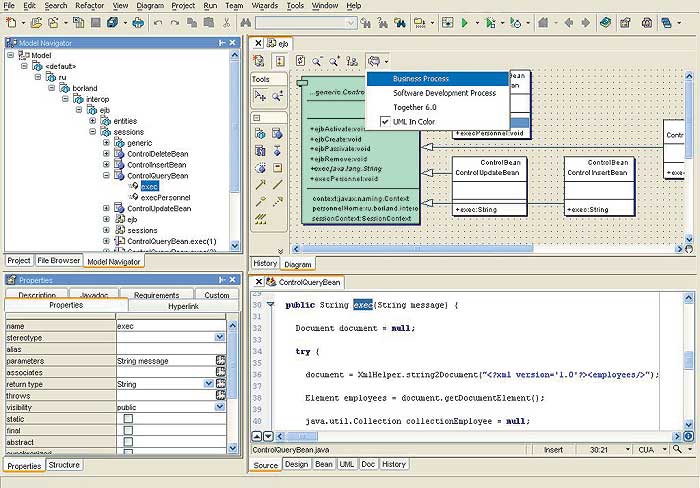700x488 pixels.
Task: Click the Print icon in main toolbar
Action: tap(138, 22)
